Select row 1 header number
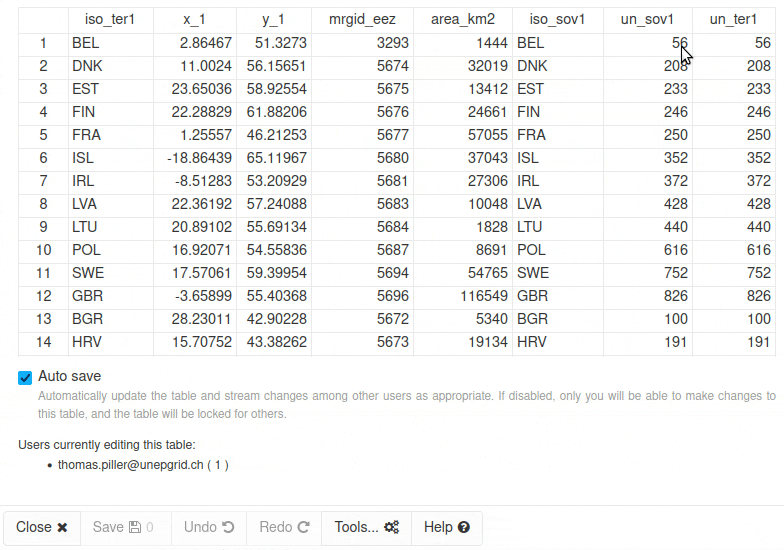The height and width of the screenshot is (550, 784). point(43,43)
